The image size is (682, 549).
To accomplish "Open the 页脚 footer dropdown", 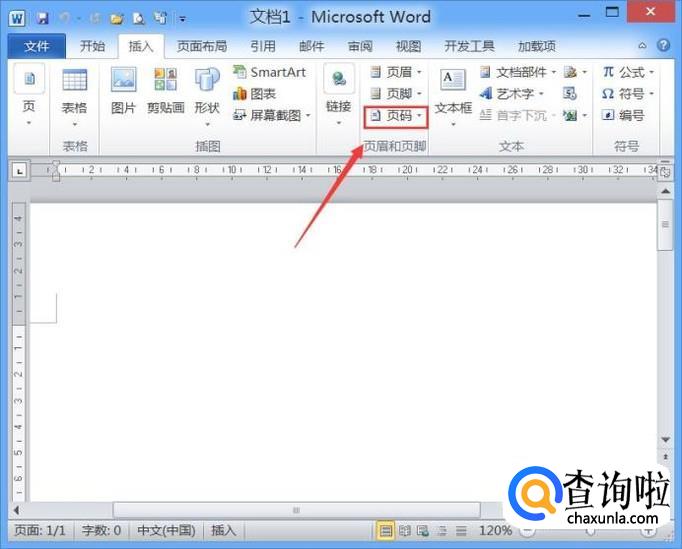I will point(395,94).
